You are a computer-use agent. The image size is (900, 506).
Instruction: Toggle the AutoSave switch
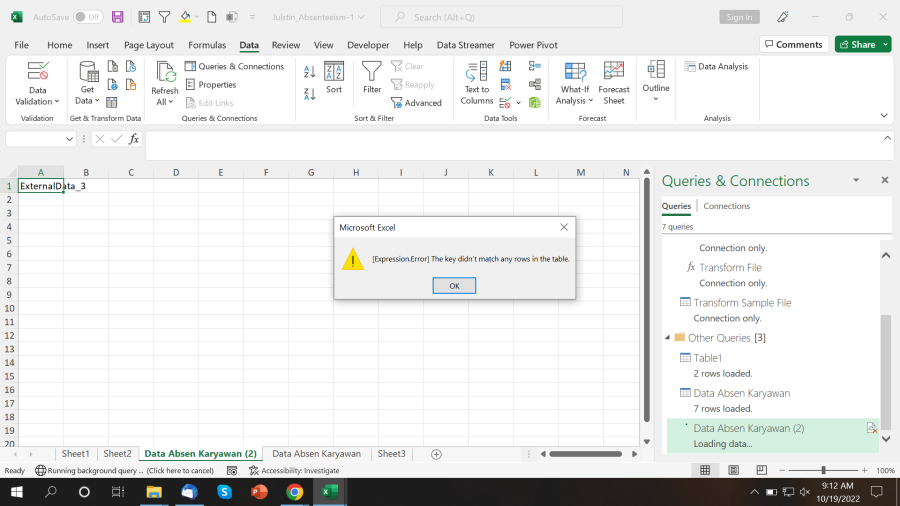88,17
